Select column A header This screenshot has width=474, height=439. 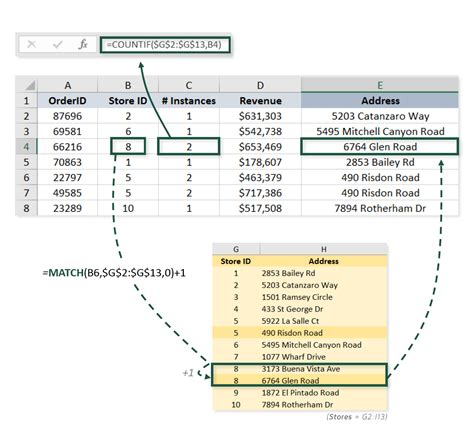click(x=68, y=85)
